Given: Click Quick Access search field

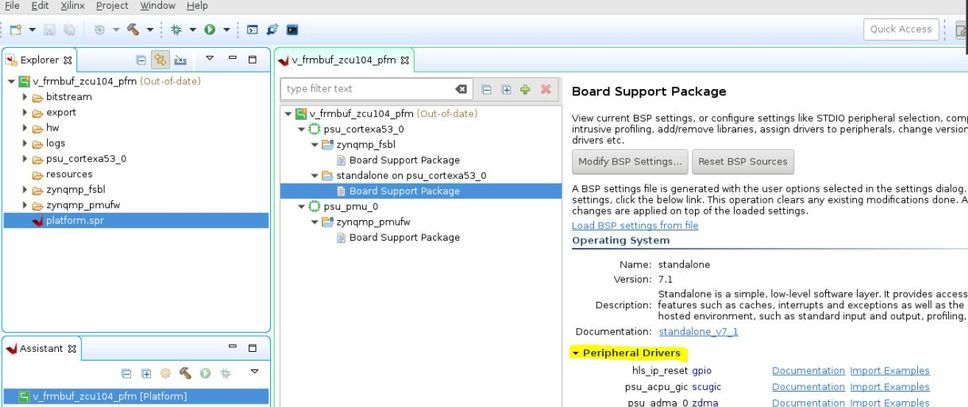Looking at the screenshot, I should [x=901, y=29].
